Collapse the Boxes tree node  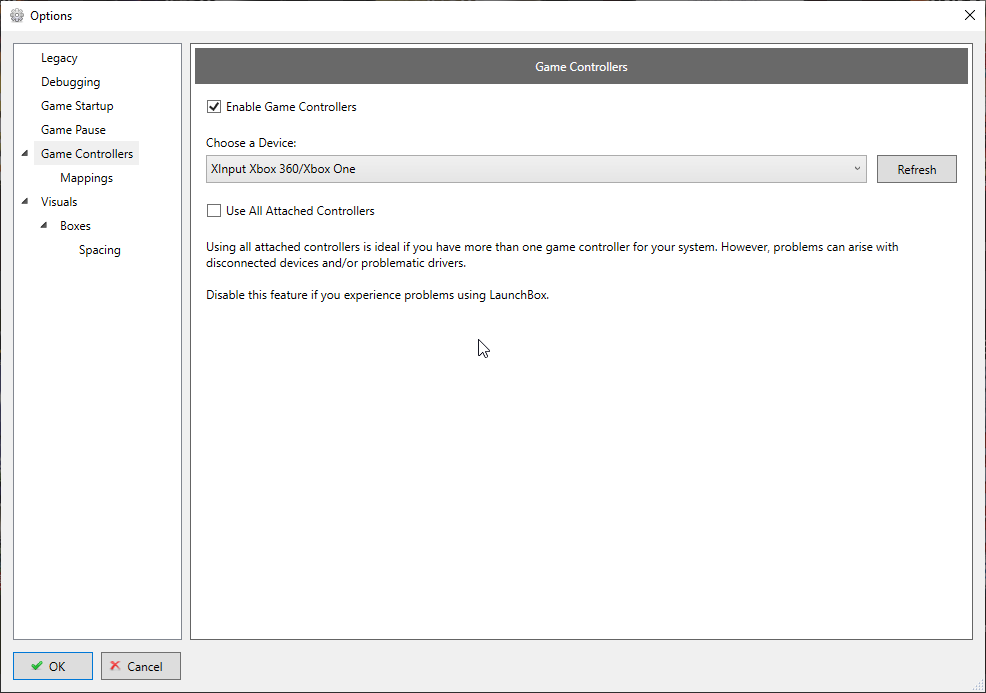click(44, 225)
